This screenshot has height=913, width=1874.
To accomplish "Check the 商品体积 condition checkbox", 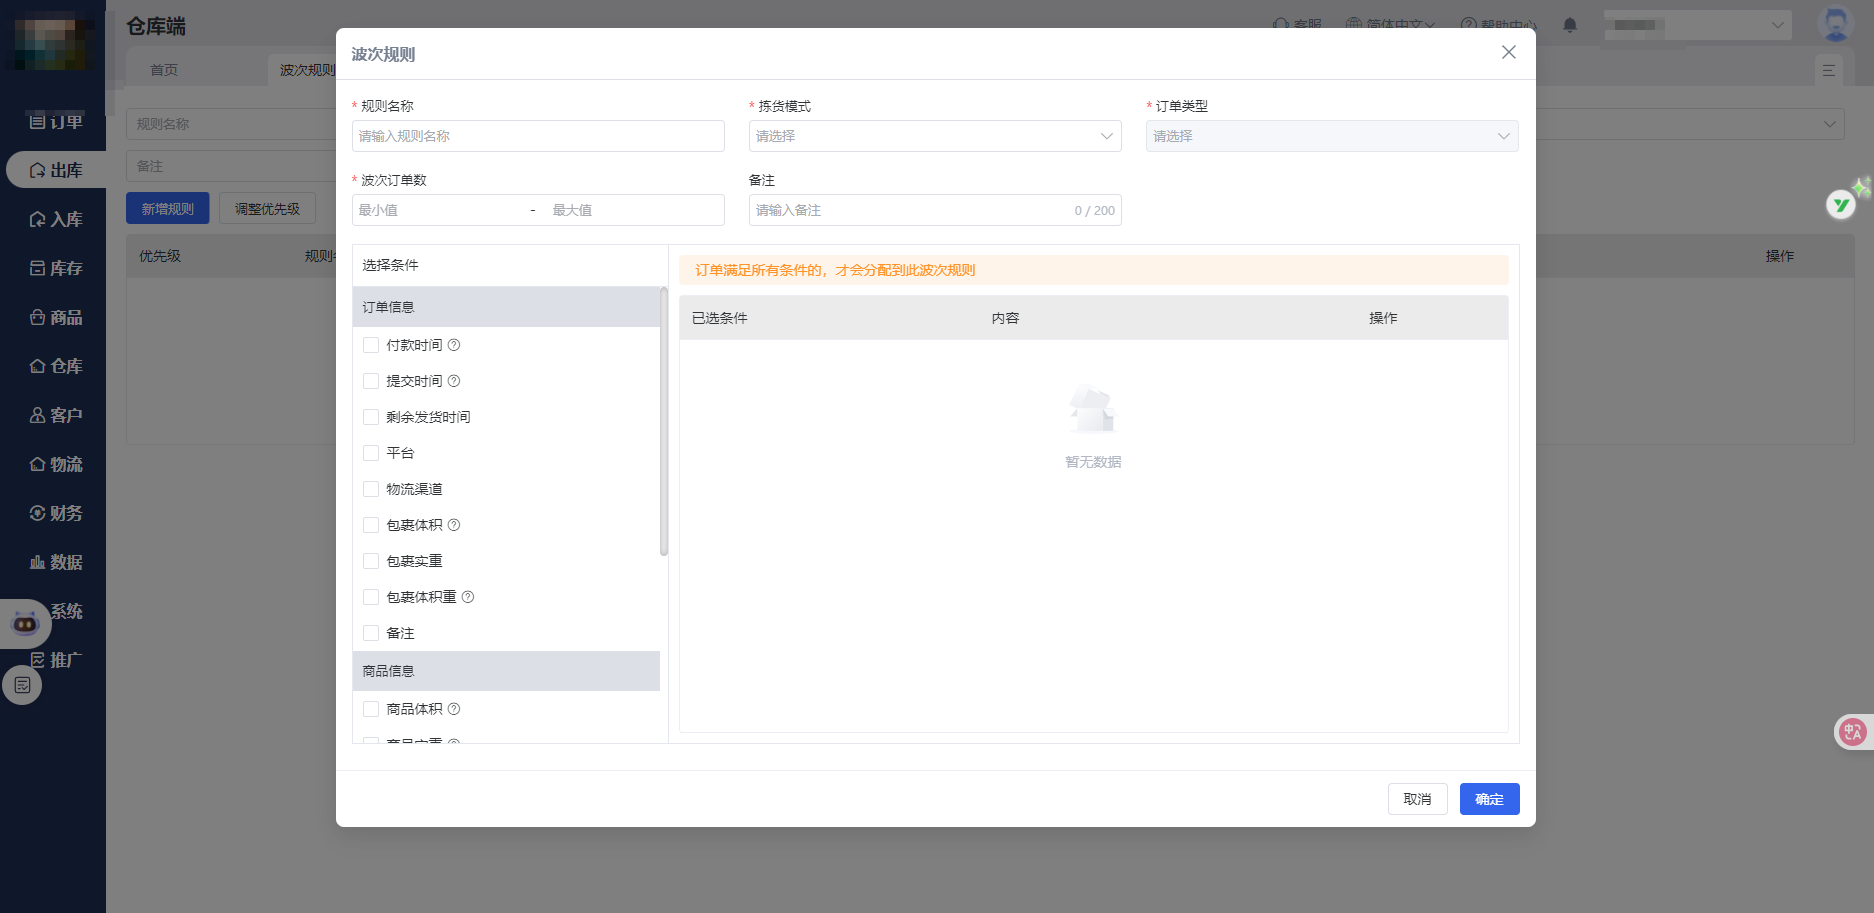I will 371,709.
